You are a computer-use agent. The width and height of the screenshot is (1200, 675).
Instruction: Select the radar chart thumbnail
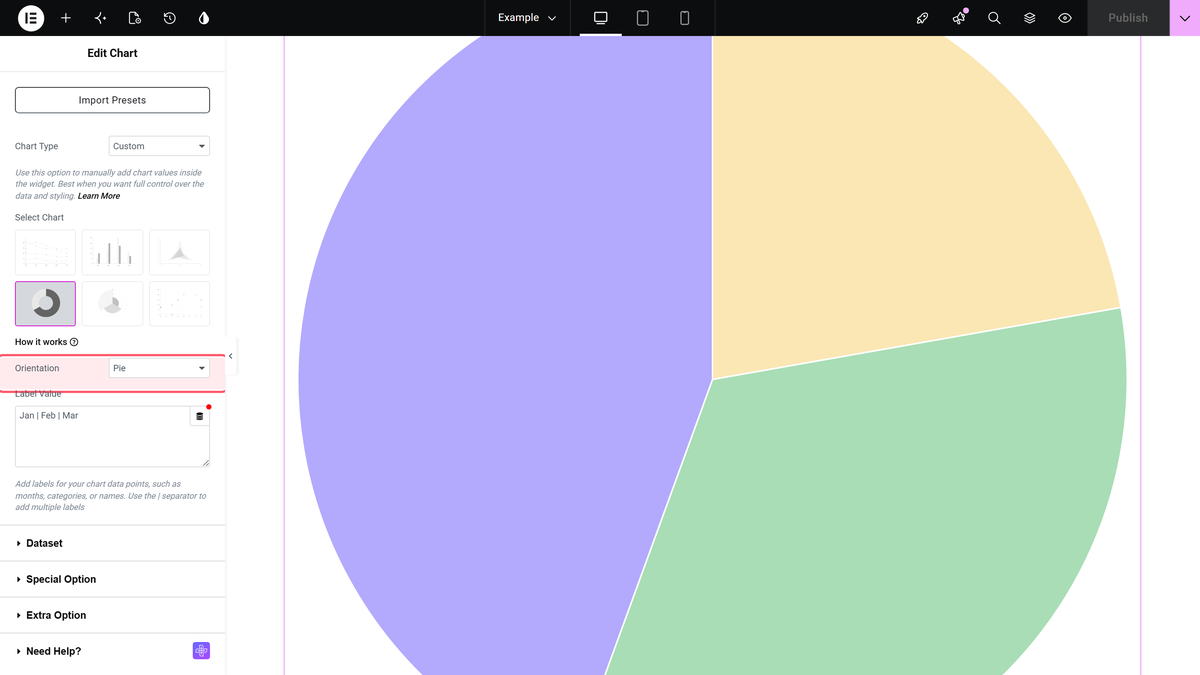(x=179, y=252)
